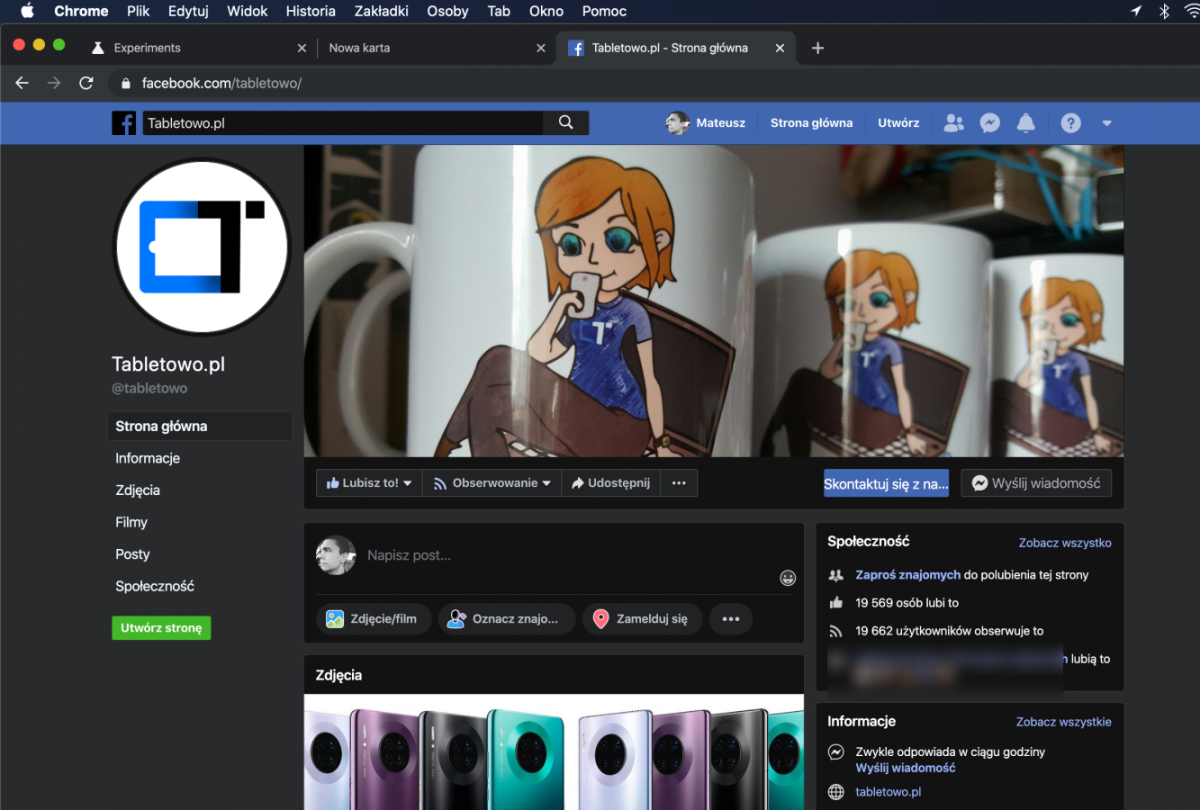Open Zdjęcia in left sidebar
1200x810 pixels.
(x=137, y=490)
